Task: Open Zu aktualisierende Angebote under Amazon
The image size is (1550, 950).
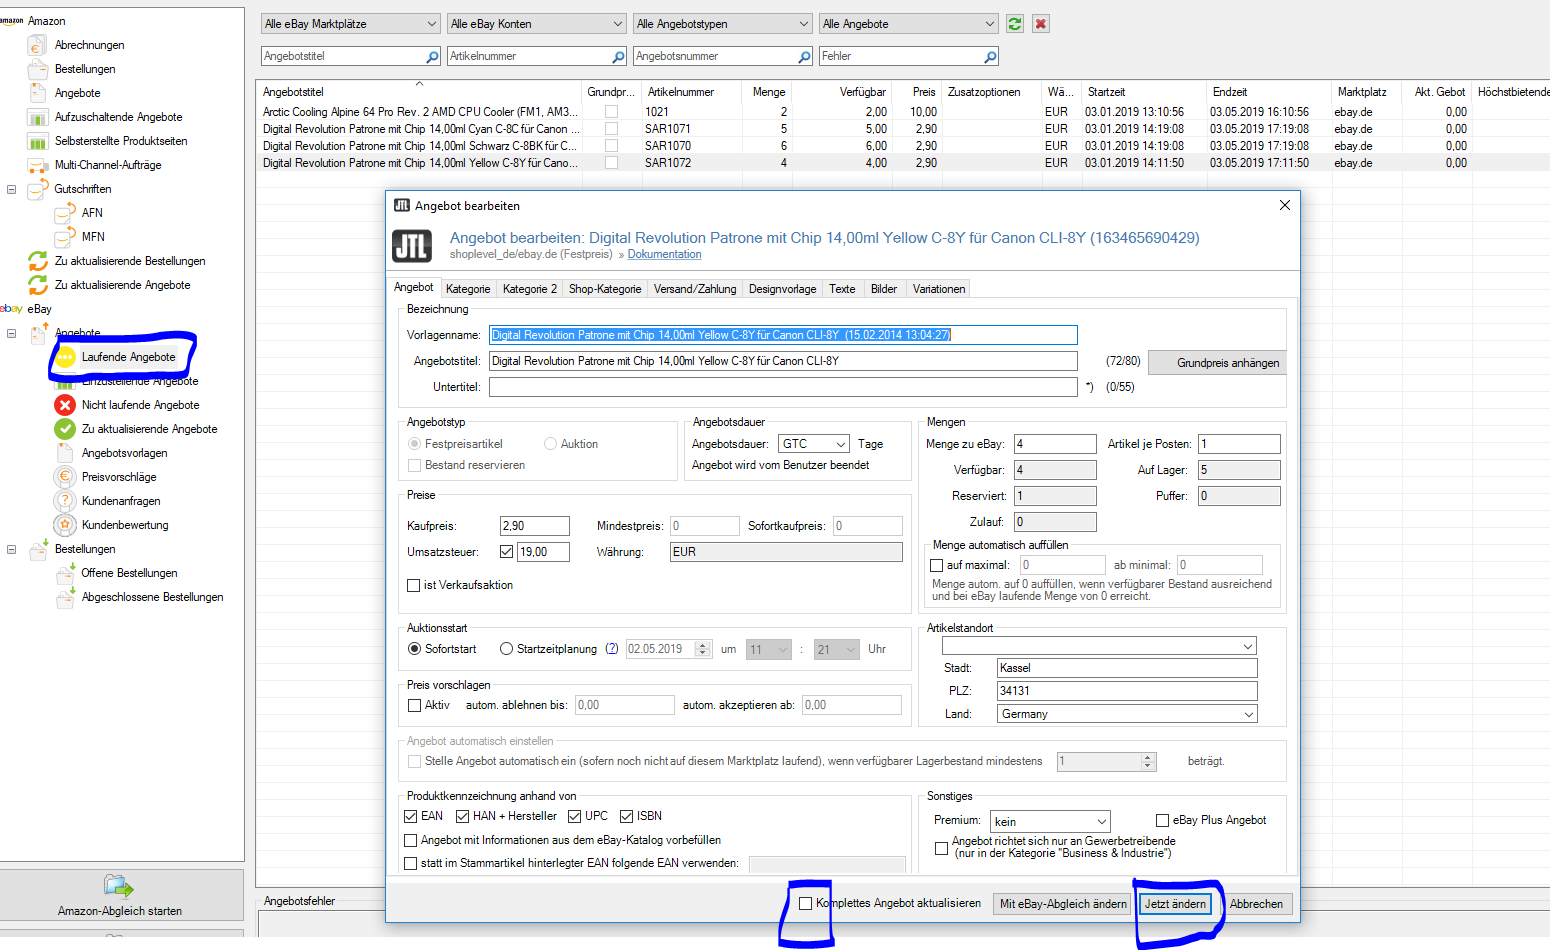Action: tap(122, 285)
